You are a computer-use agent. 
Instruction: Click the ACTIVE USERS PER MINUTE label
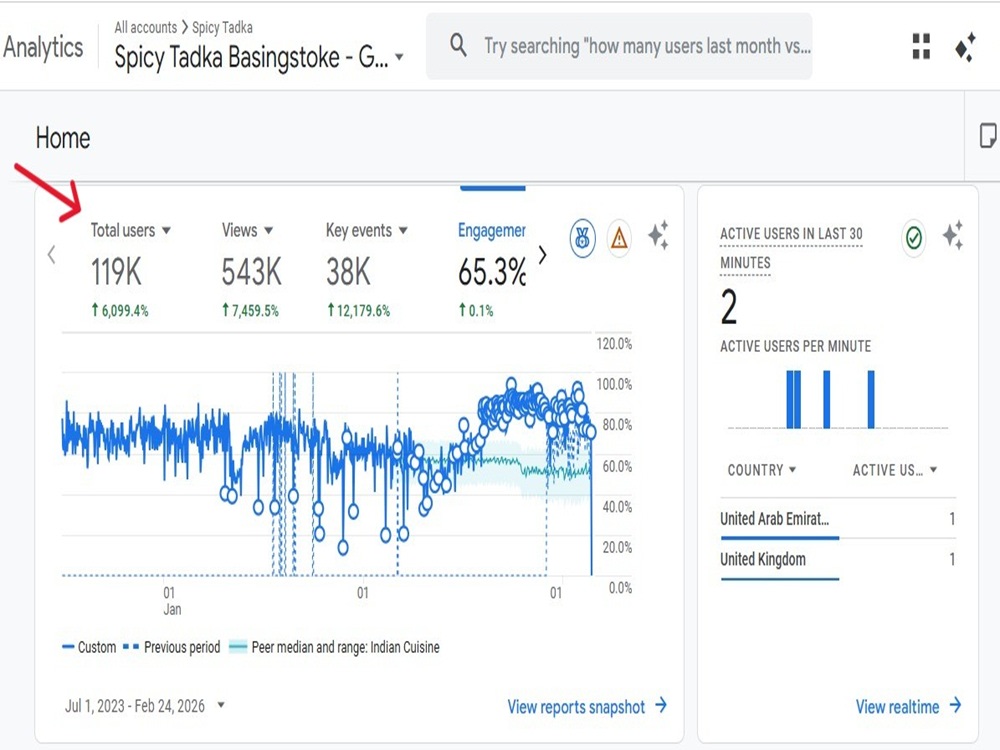coord(795,346)
